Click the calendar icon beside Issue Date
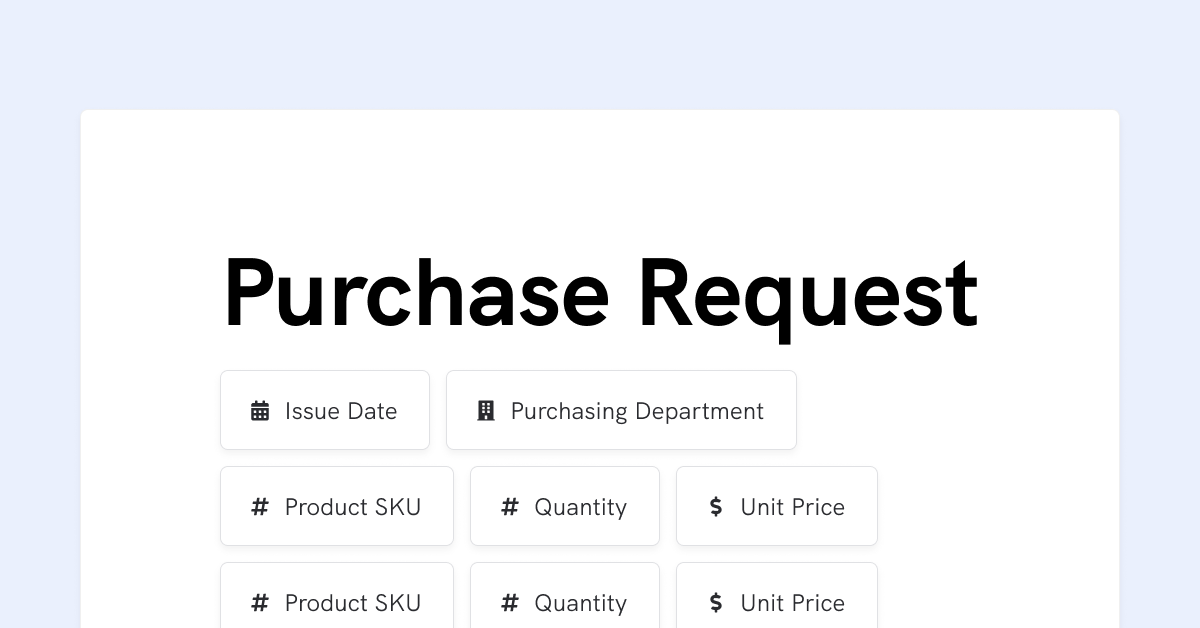The image size is (1200, 628). (x=260, y=411)
